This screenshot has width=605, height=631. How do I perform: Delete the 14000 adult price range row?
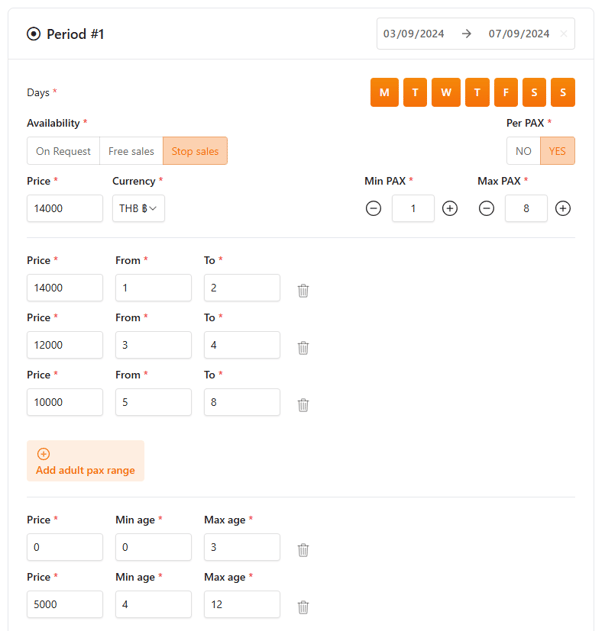[x=303, y=290]
